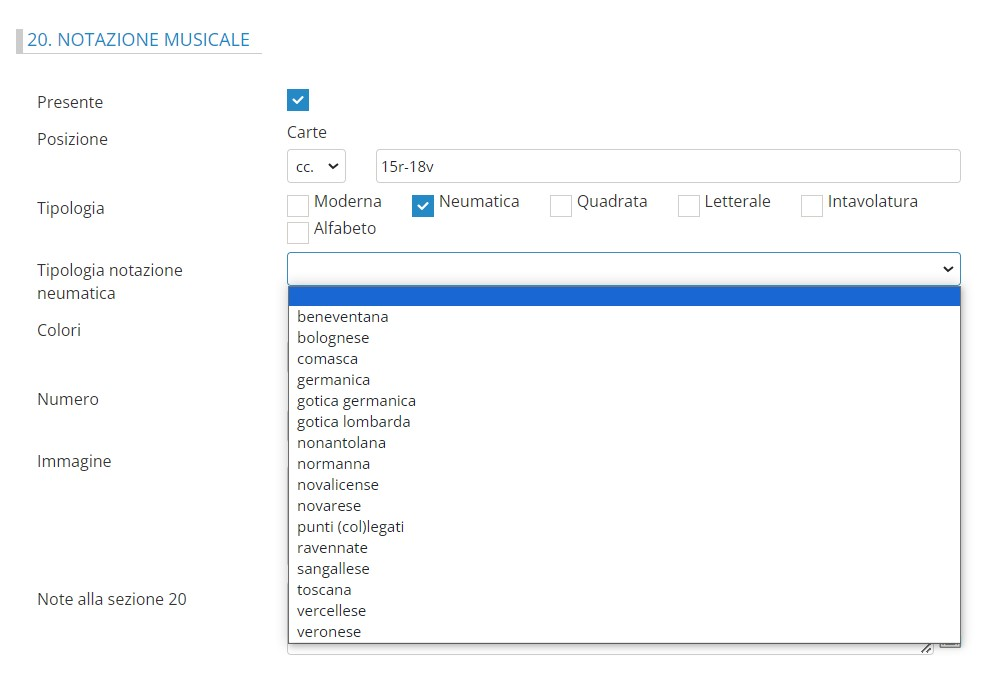
Task: Select sangallese notation type
Action: (333, 569)
